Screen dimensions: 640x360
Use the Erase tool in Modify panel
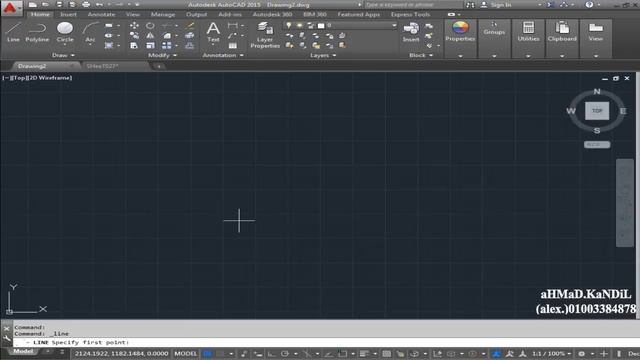190,25
